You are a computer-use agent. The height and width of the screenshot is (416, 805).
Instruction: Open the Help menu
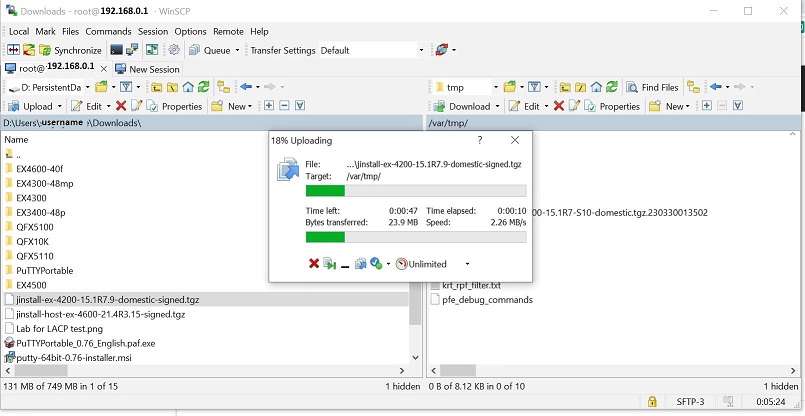tap(259, 31)
